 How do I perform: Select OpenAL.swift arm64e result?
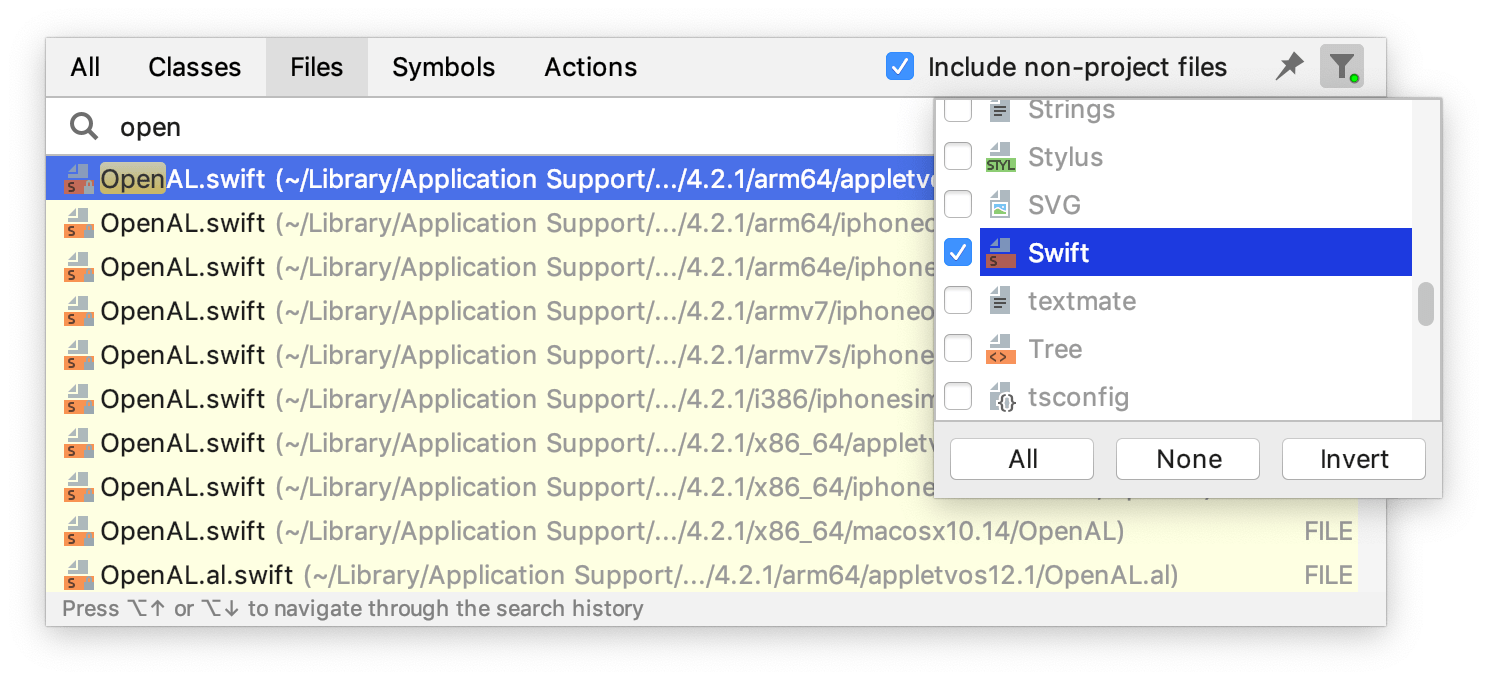coord(490,267)
